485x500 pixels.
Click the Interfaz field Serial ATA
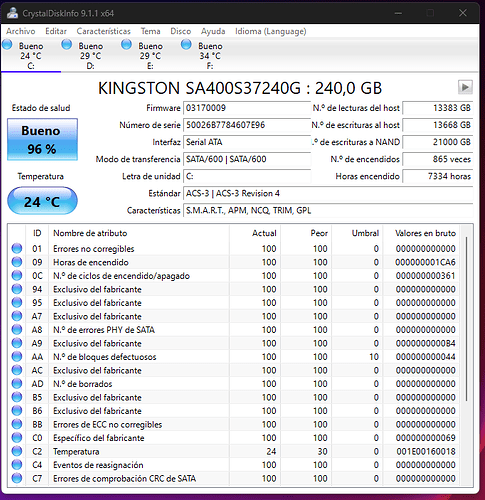pyautogui.click(x=247, y=142)
